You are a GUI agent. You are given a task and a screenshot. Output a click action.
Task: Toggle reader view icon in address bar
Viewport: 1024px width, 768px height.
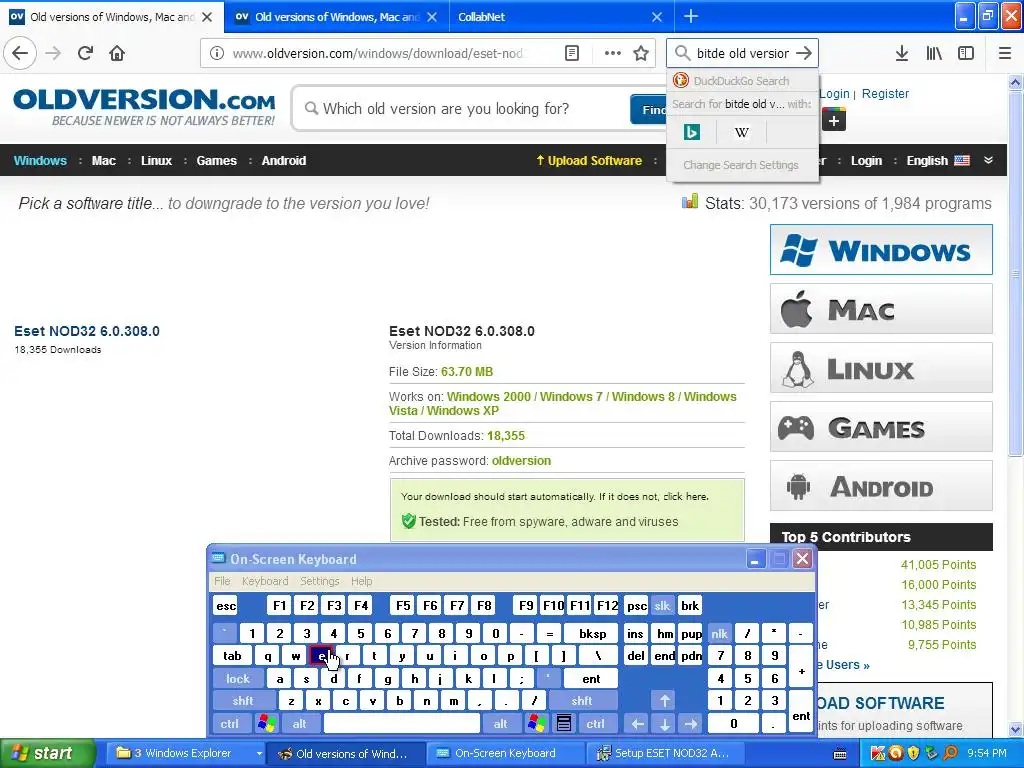coord(571,53)
